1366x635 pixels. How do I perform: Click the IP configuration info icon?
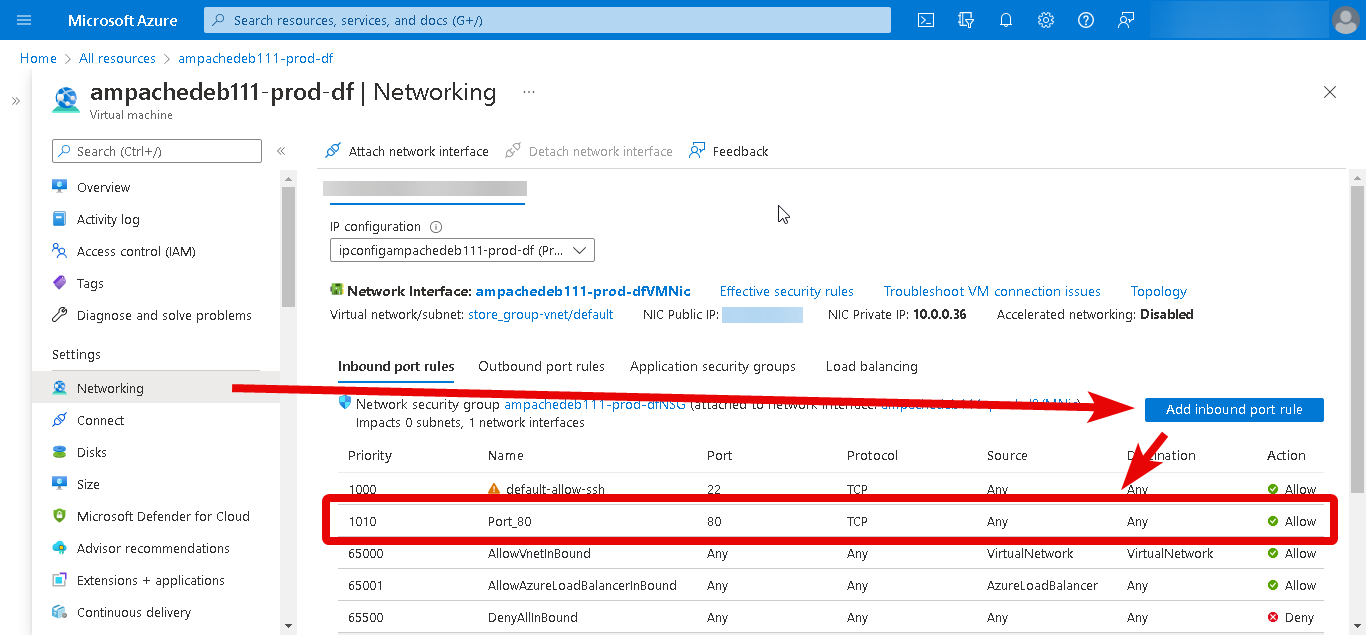(436, 227)
